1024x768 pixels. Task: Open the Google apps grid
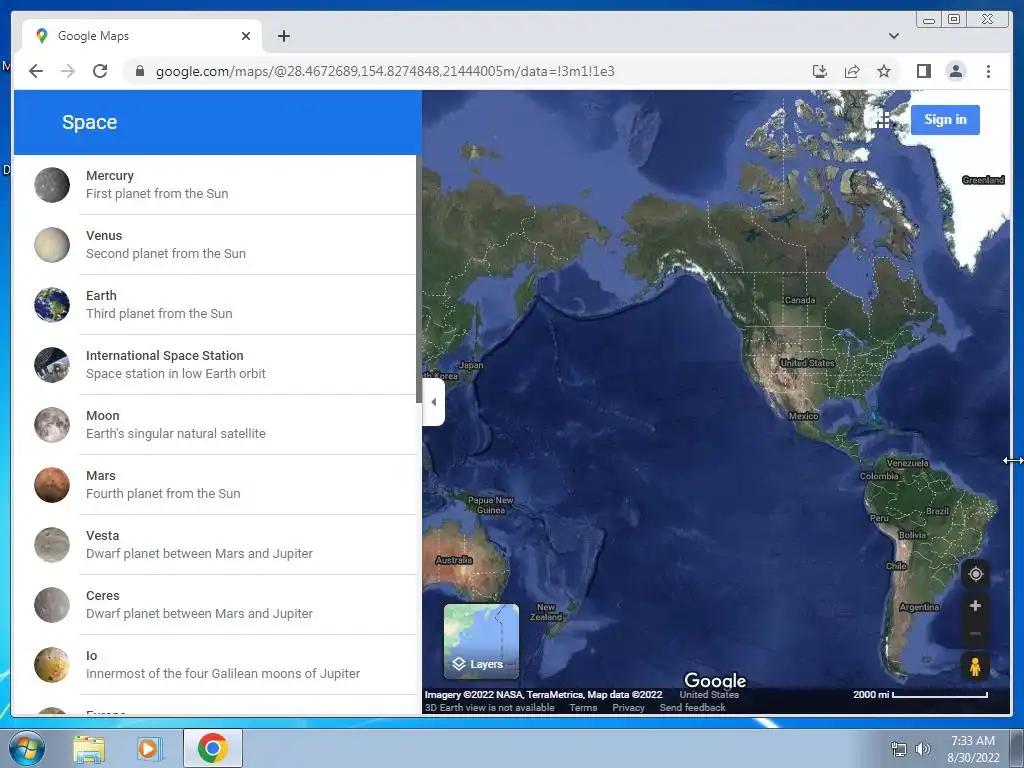(883, 120)
